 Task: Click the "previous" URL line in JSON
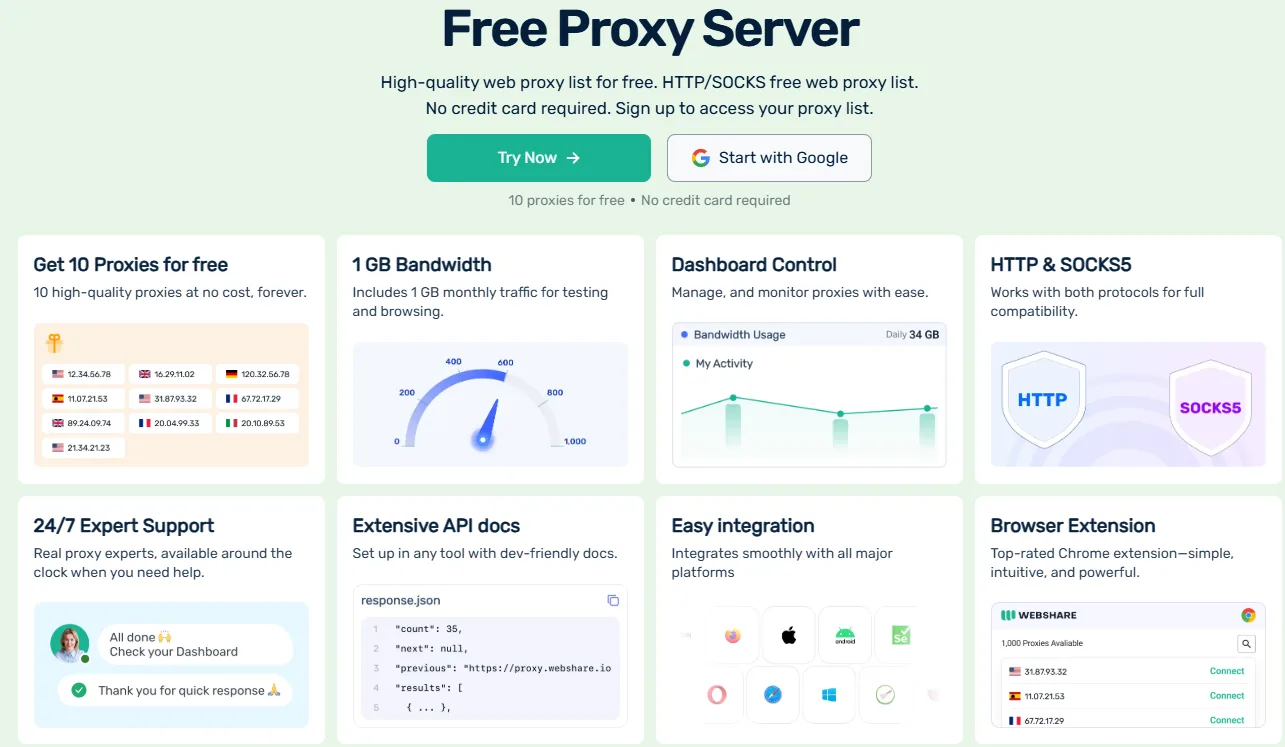503,668
